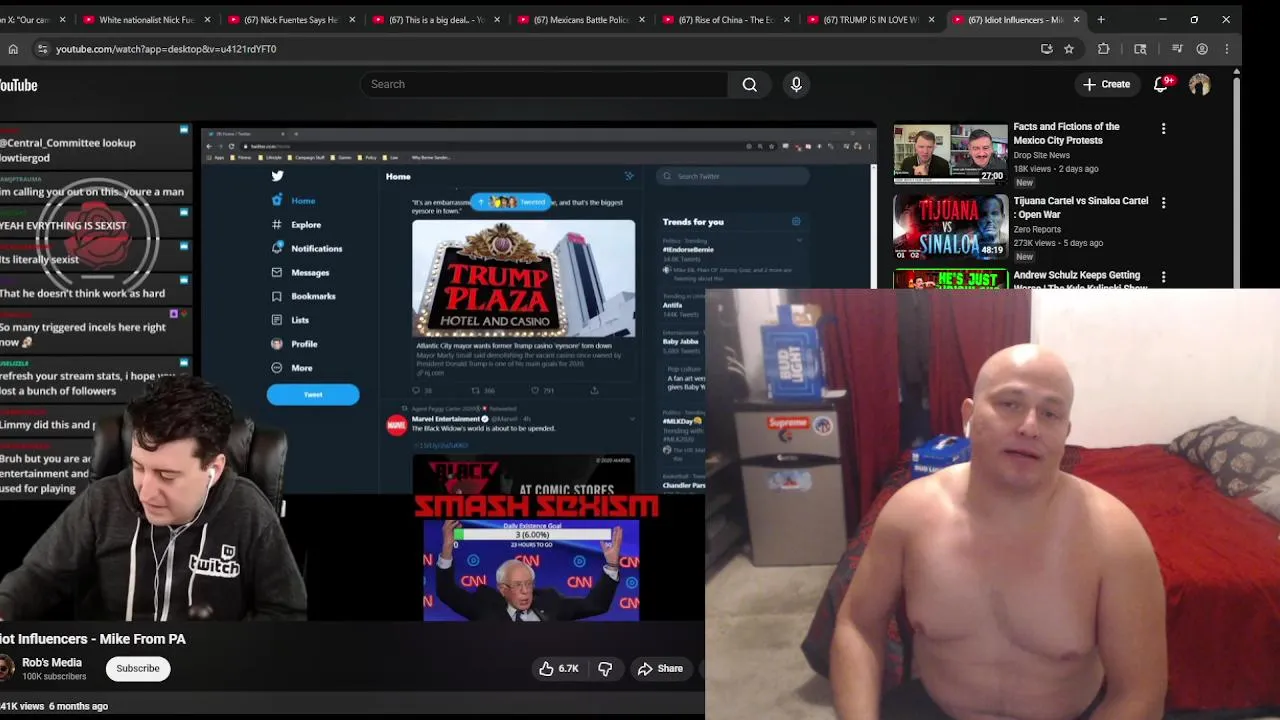Click the Zero Reports channel name

click(1037, 230)
